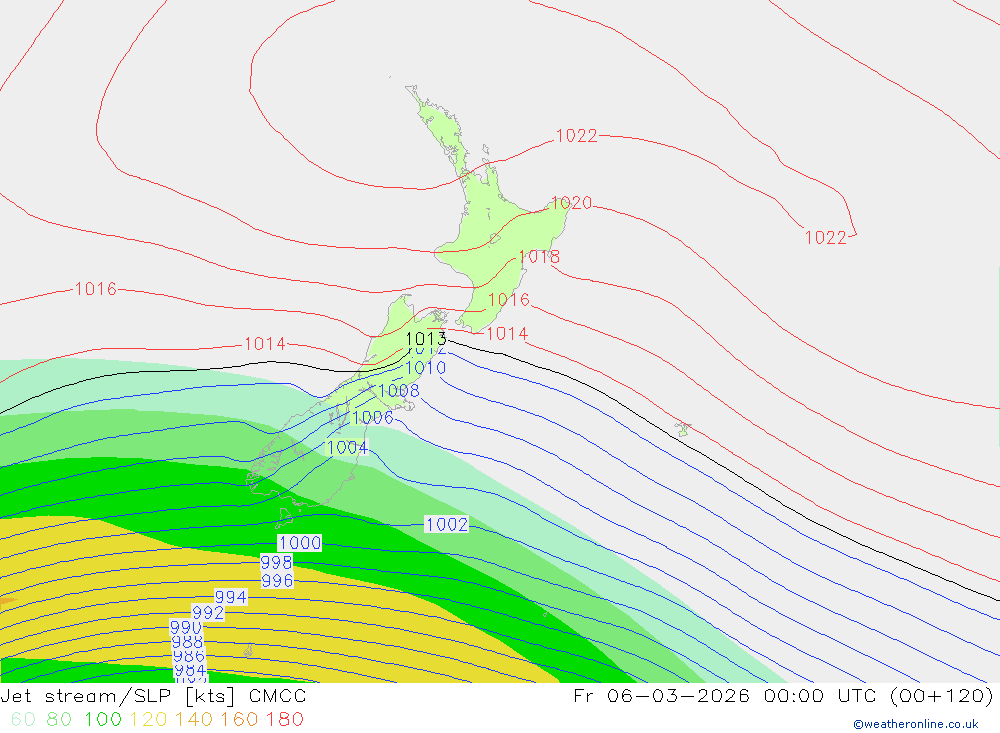Click the blue 986 isobar label
The width and height of the screenshot is (1000, 733).
pyautogui.click(x=189, y=656)
